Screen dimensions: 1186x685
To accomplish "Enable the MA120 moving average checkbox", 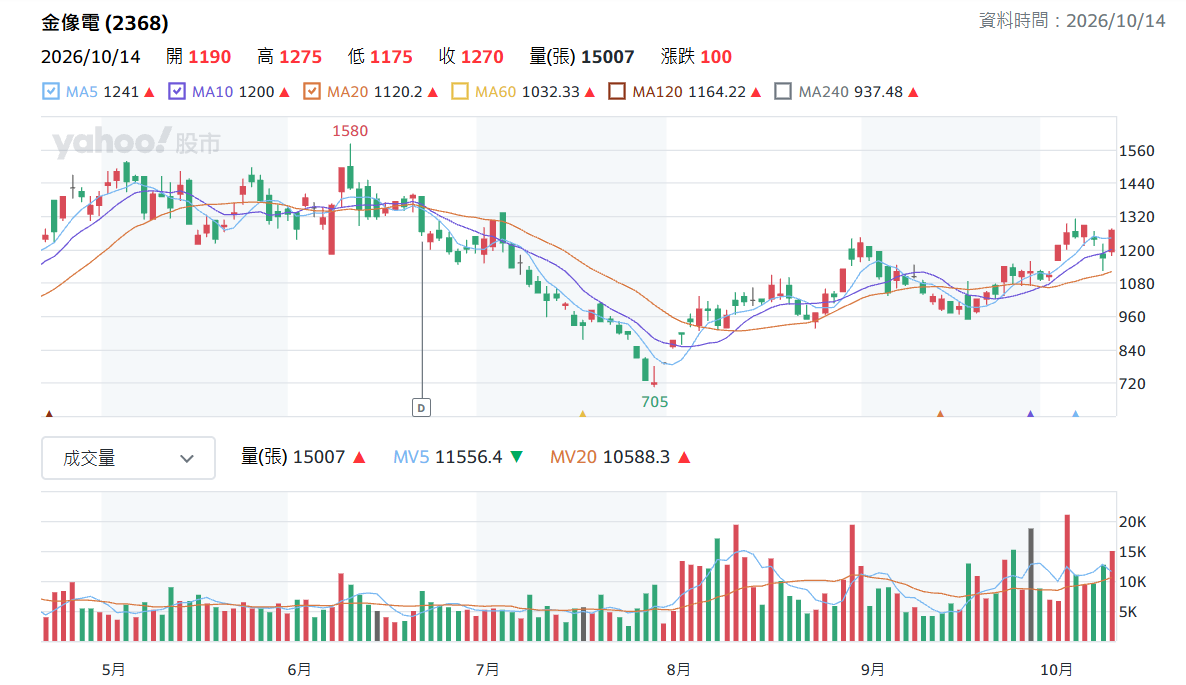I will coord(617,91).
